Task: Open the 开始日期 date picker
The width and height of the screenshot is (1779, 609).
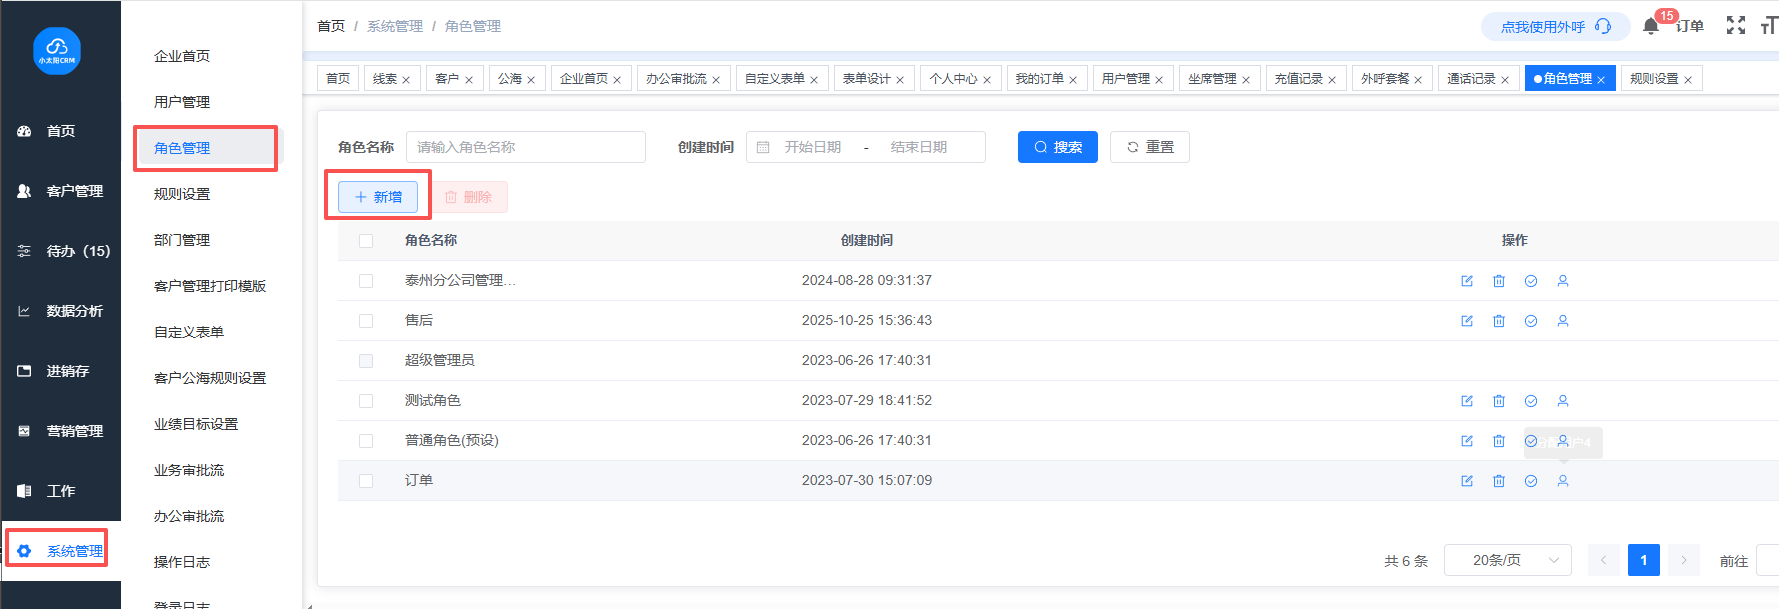Action: click(812, 147)
